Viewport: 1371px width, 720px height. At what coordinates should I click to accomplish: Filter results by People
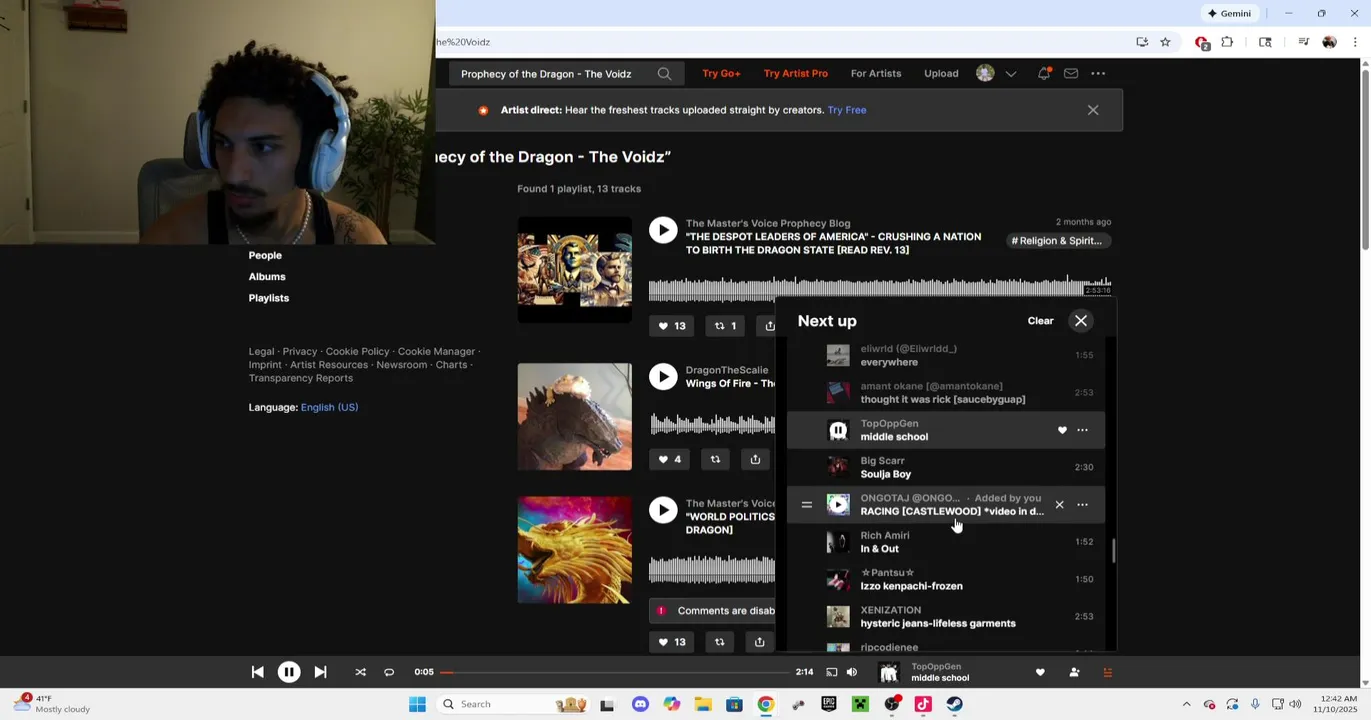tap(265, 256)
